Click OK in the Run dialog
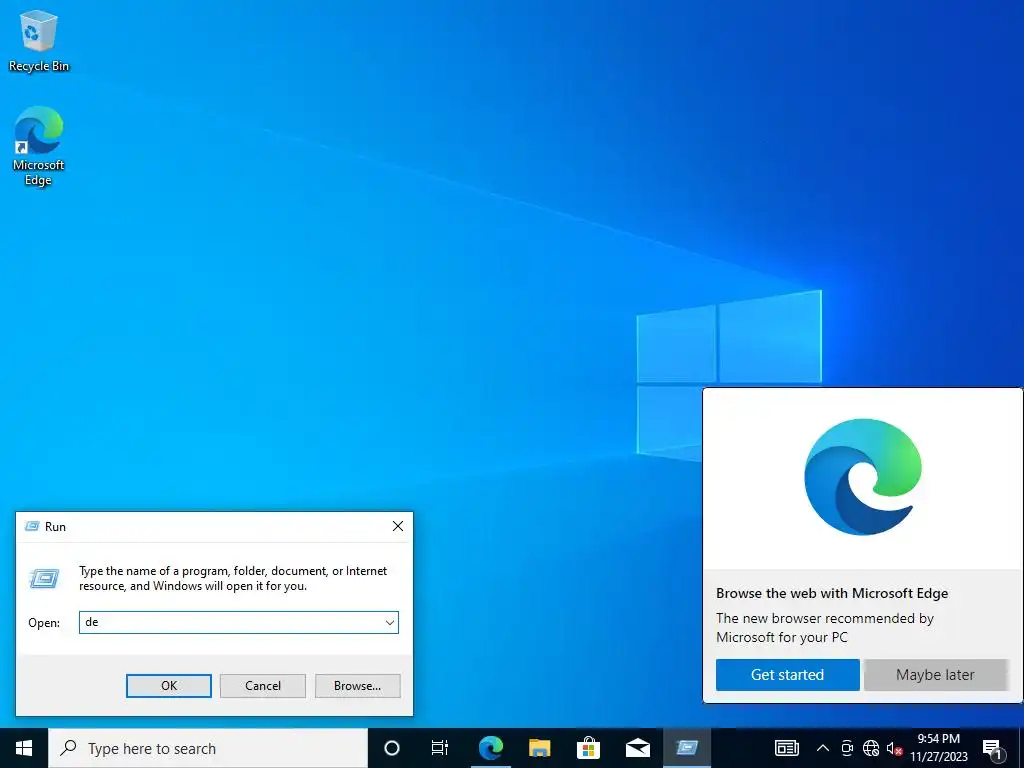The width and height of the screenshot is (1024, 768). click(x=168, y=686)
